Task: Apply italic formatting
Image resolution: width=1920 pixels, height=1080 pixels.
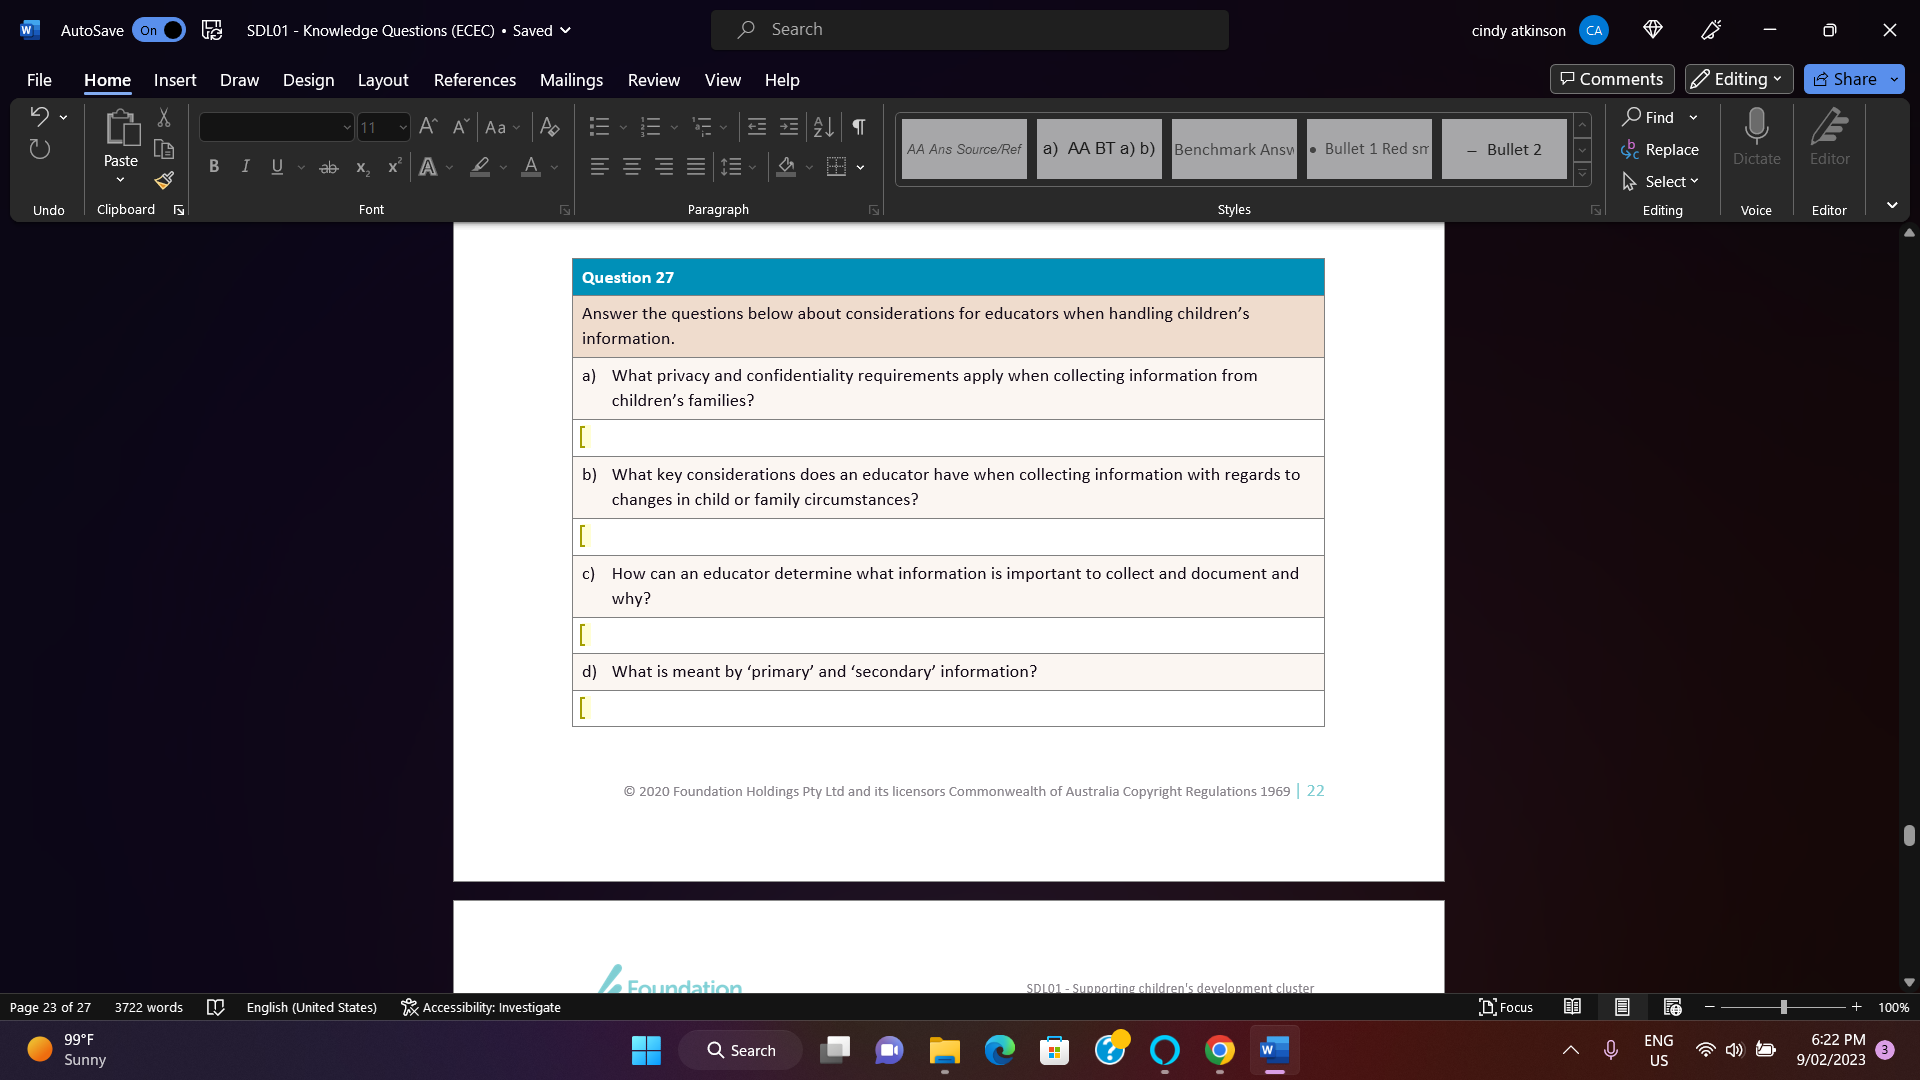Action: [245, 167]
